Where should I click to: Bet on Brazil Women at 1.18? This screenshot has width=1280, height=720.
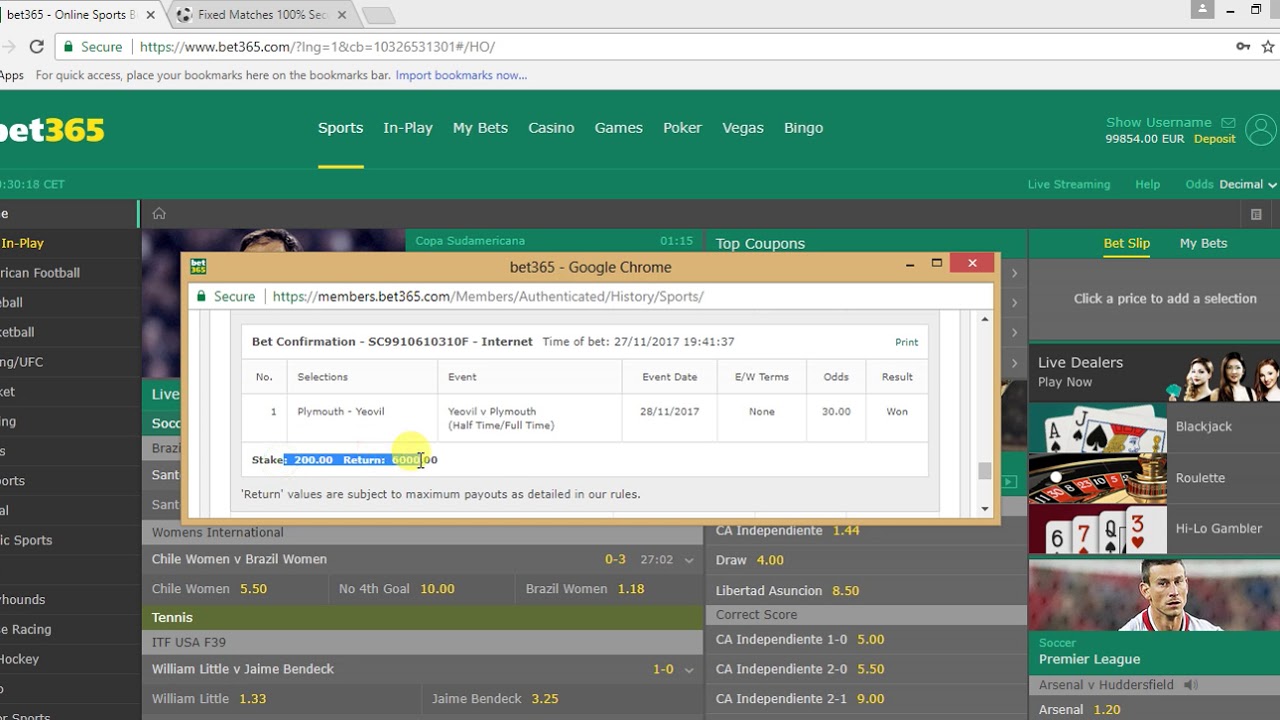coord(609,589)
